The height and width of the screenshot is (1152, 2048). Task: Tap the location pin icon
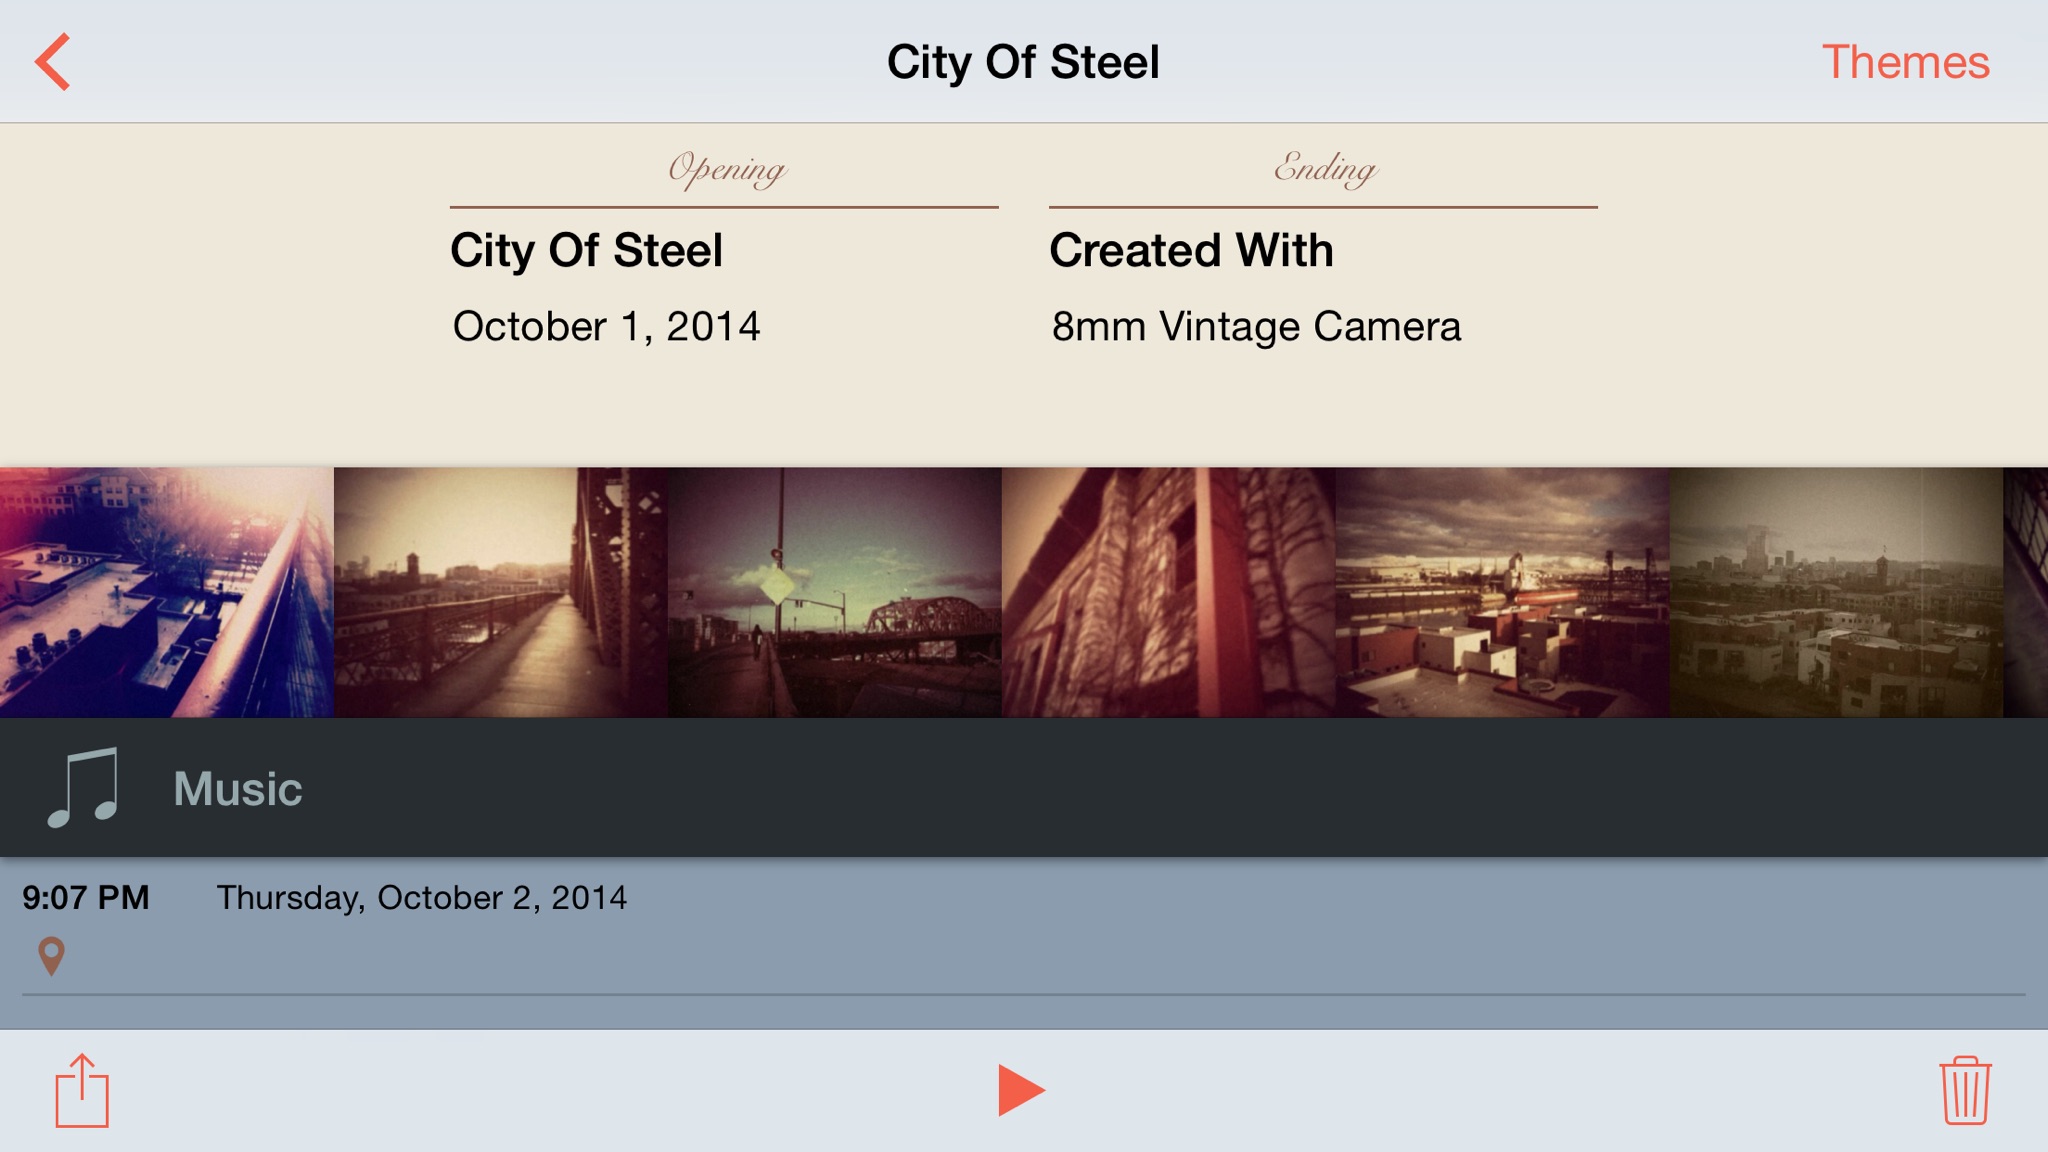click(x=51, y=956)
